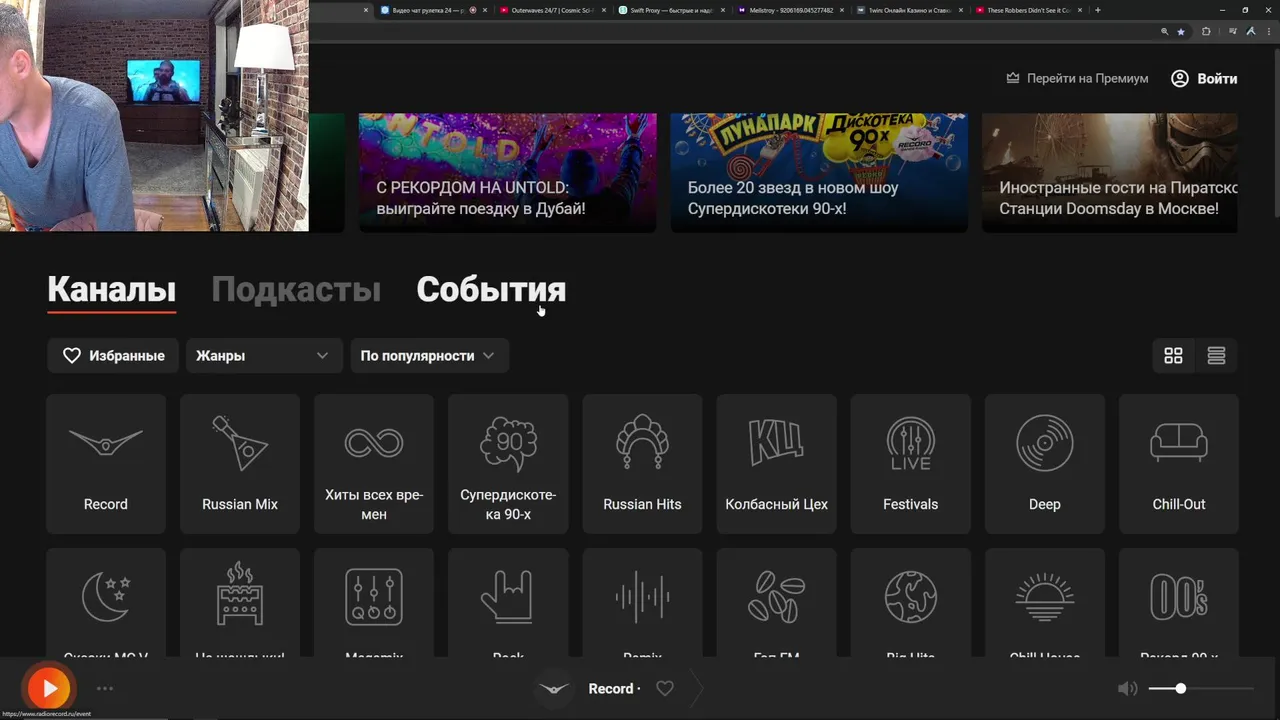Viewport: 1280px width, 720px height.
Task: Click the Войти login button
Action: [1204, 78]
